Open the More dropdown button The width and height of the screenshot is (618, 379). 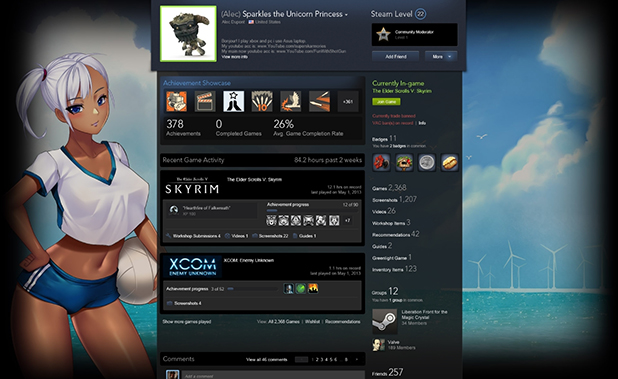(x=441, y=57)
